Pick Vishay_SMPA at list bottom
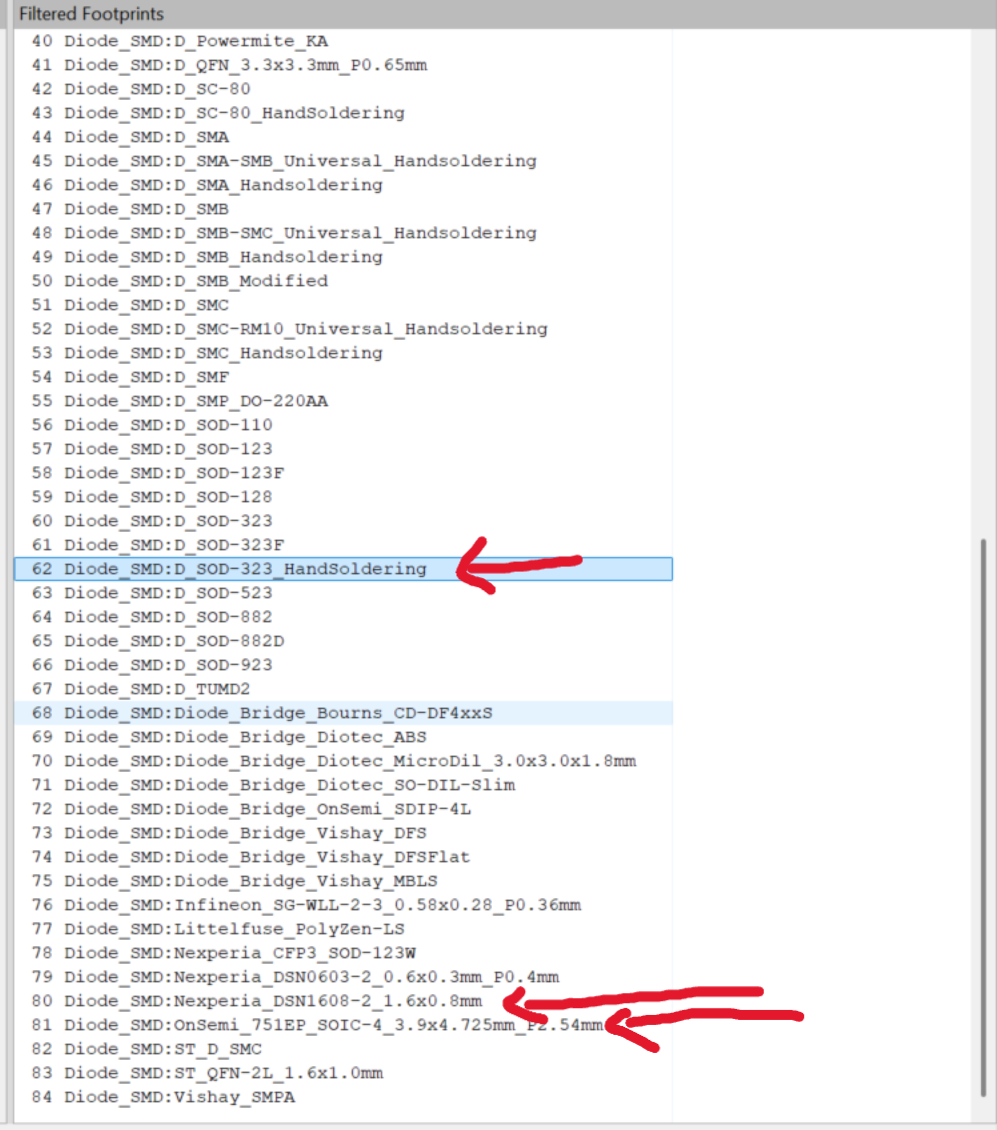 click(179, 1097)
